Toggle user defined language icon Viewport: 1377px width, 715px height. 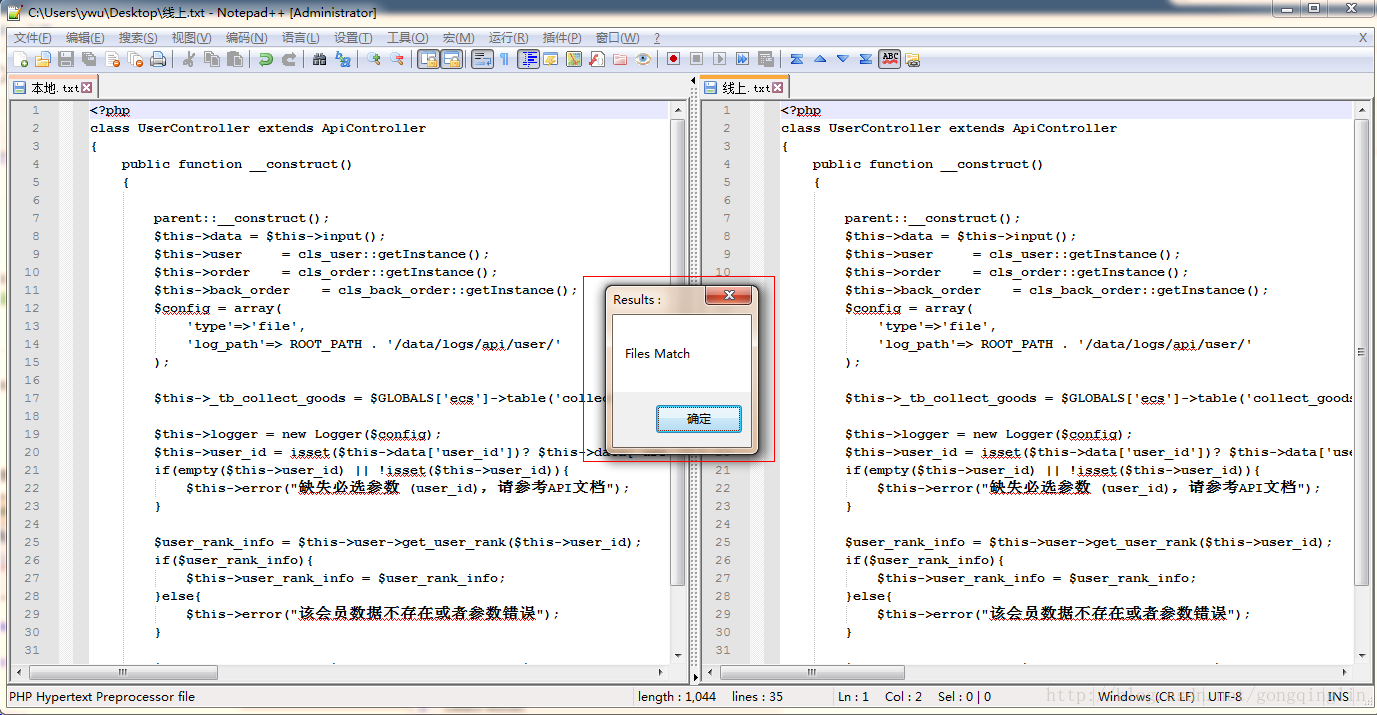coord(550,59)
